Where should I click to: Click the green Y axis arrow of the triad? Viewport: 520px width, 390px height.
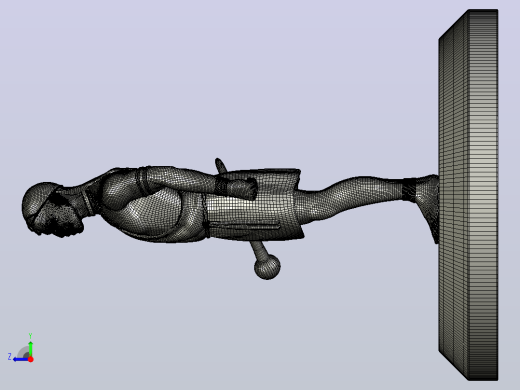(30, 348)
